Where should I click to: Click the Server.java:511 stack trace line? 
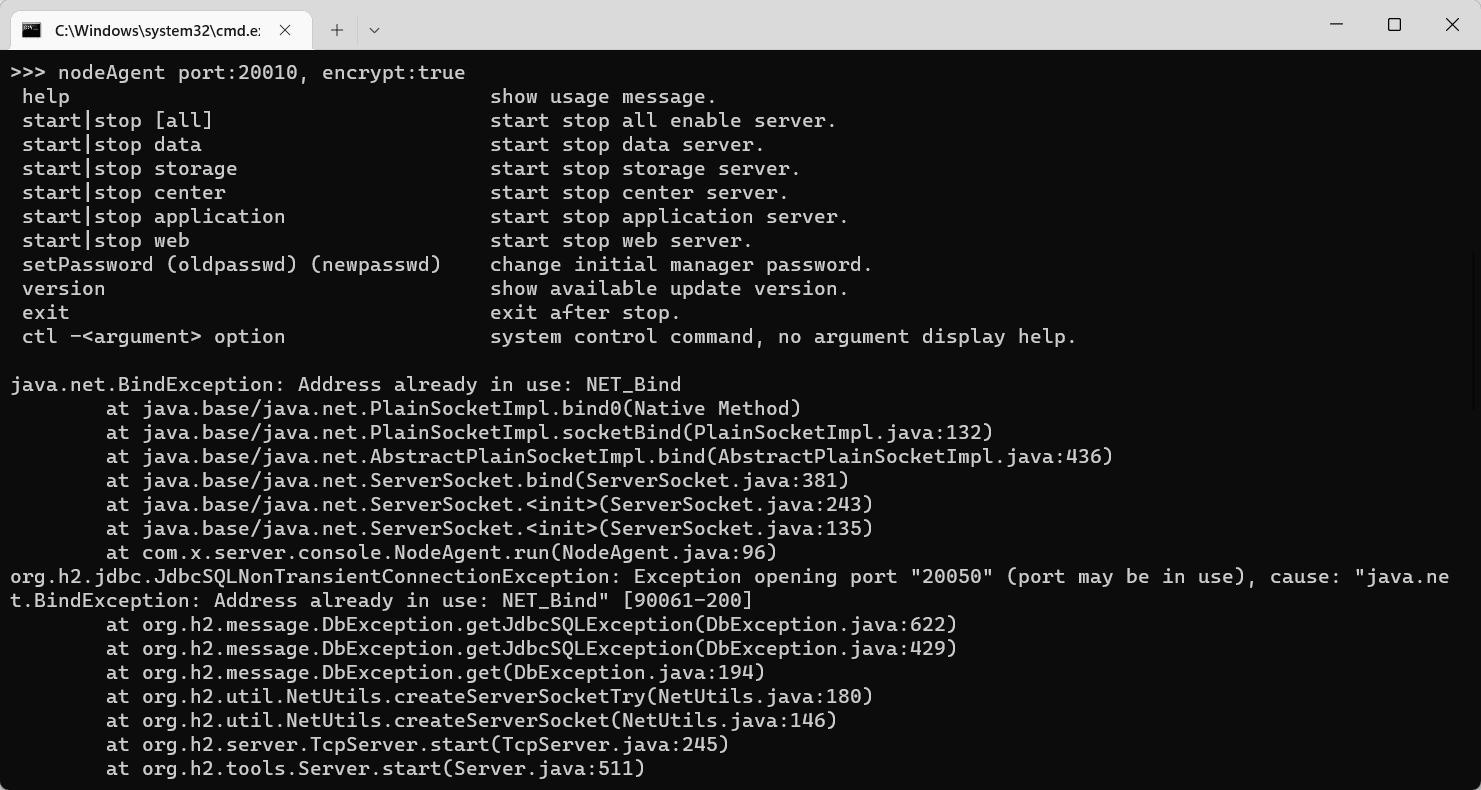(x=375, y=769)
